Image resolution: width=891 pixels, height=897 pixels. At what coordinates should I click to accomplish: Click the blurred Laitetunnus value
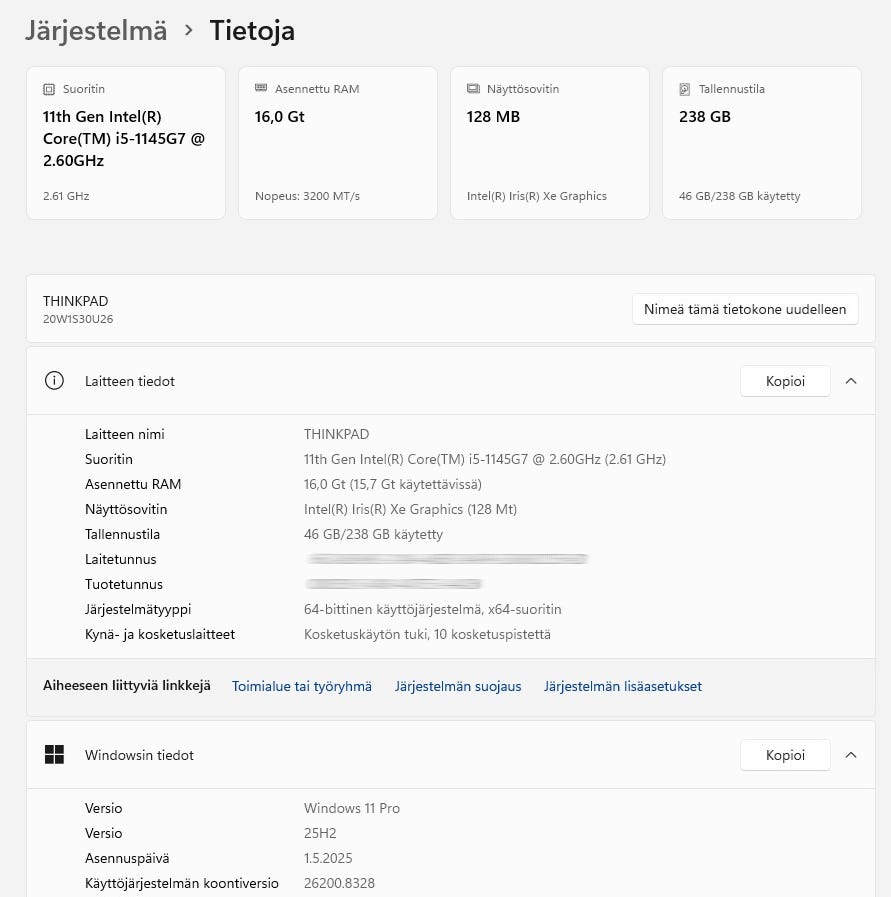point(447,559)
